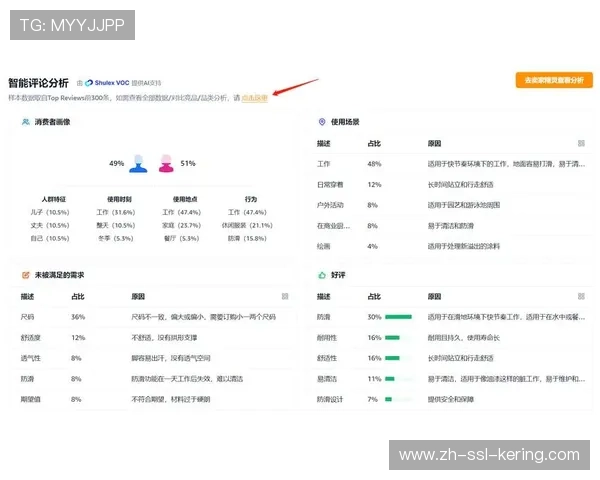The image size is (600, 480).
Task: Click the 51% female percentage
Action: click(188, 163)
